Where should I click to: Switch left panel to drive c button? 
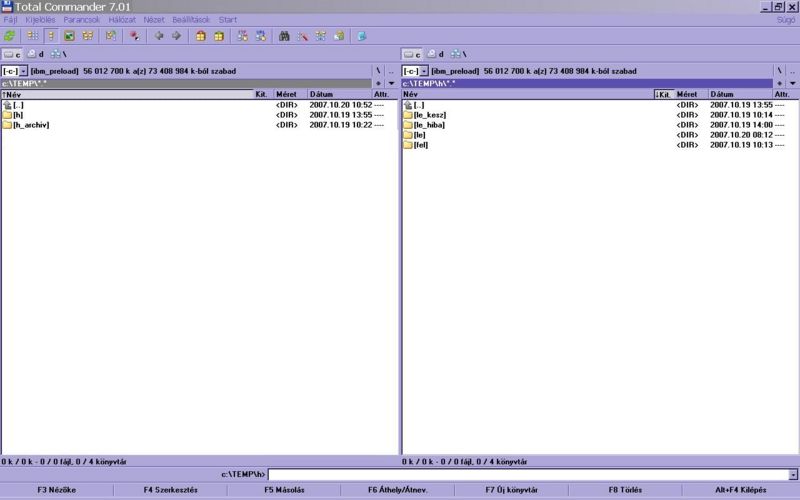[12, 54]
